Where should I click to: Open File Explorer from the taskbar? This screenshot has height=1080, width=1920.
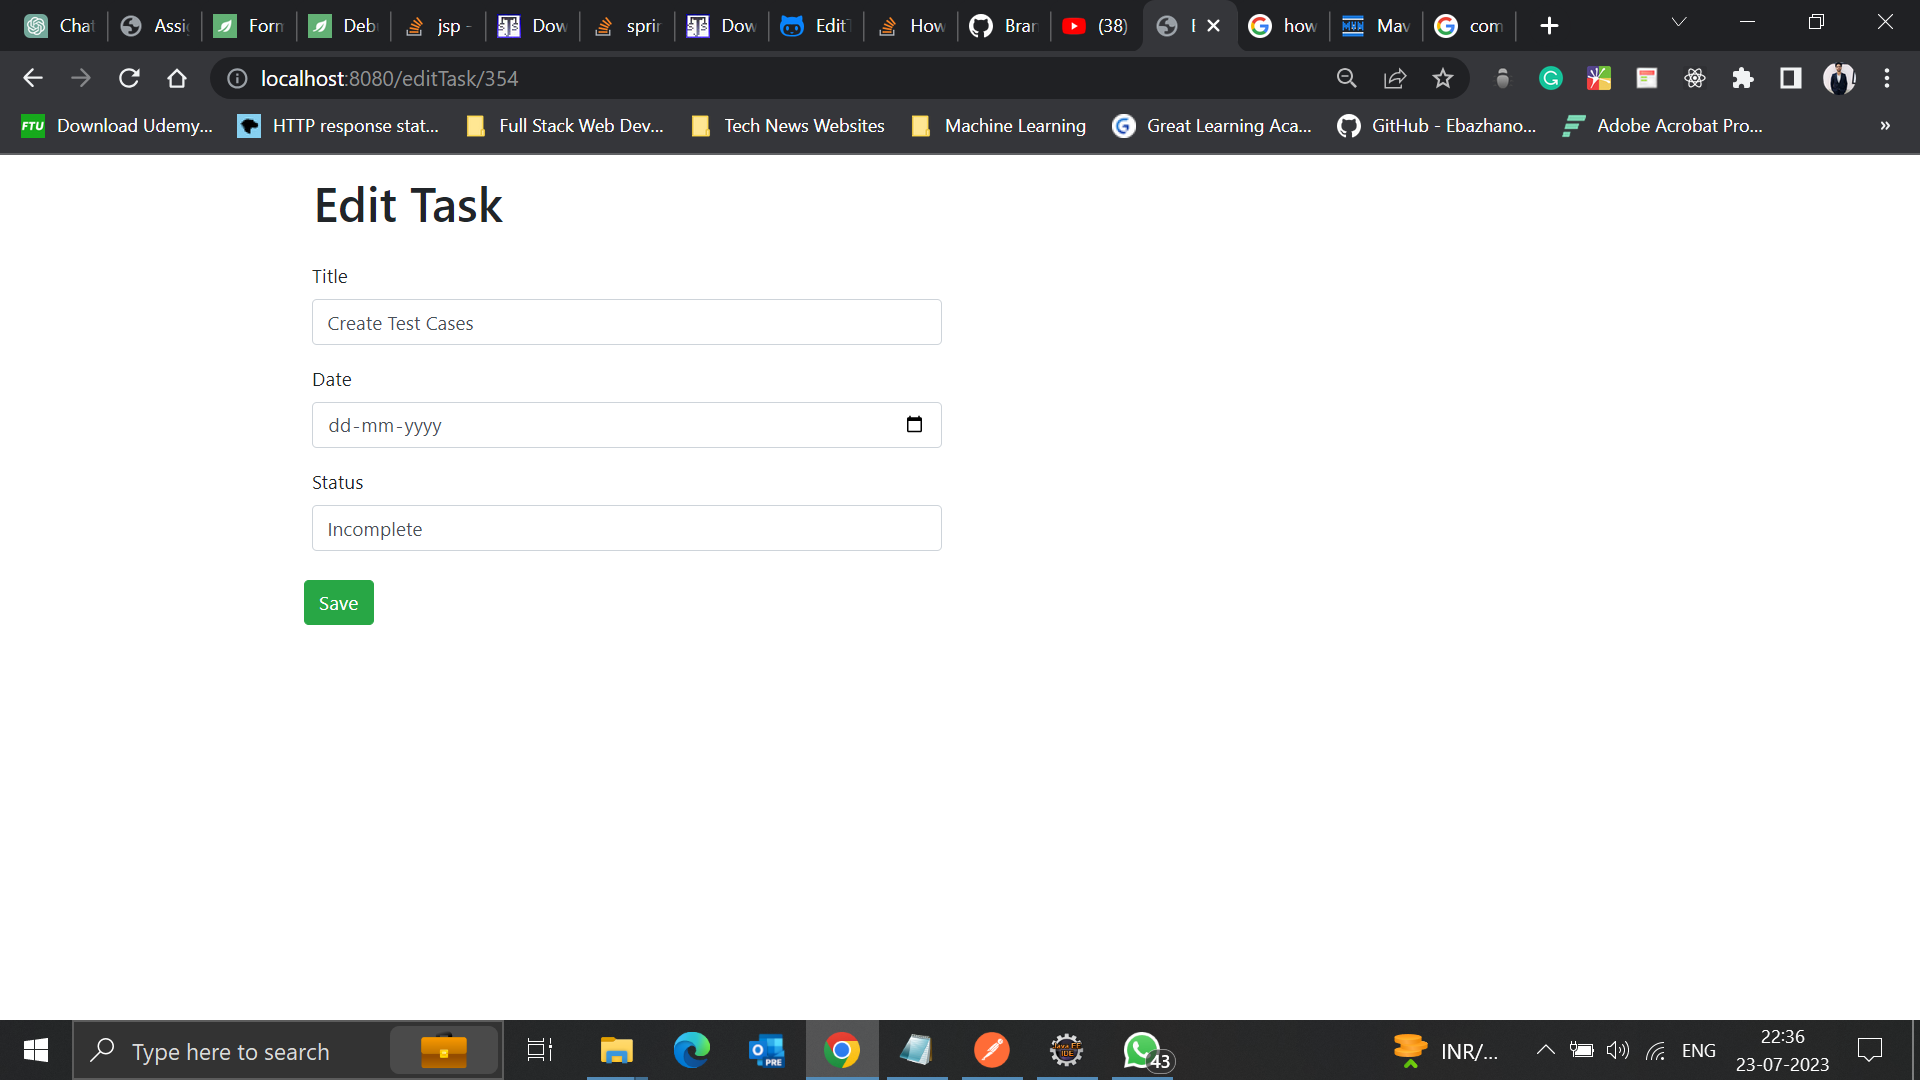point(616,1050)
